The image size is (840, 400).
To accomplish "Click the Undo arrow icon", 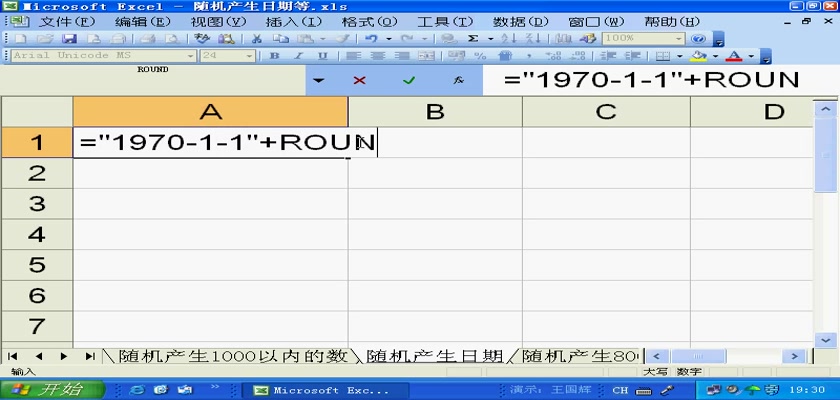I will (x=370, y=38).
